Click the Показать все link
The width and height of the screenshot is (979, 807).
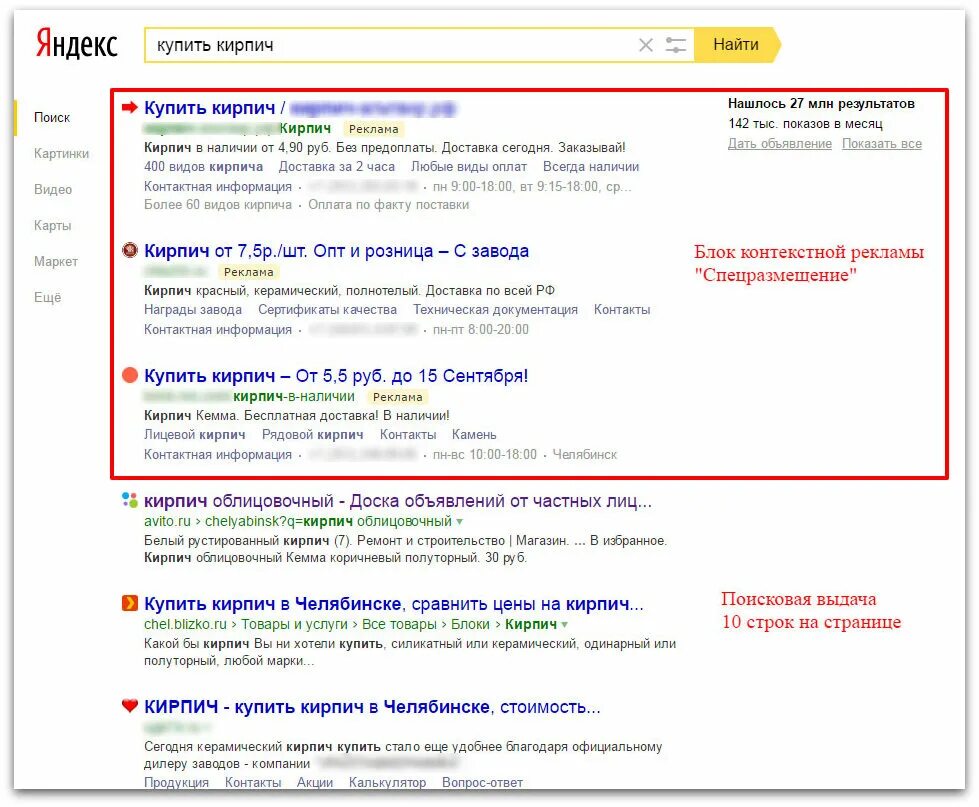[x=882, y=144]
